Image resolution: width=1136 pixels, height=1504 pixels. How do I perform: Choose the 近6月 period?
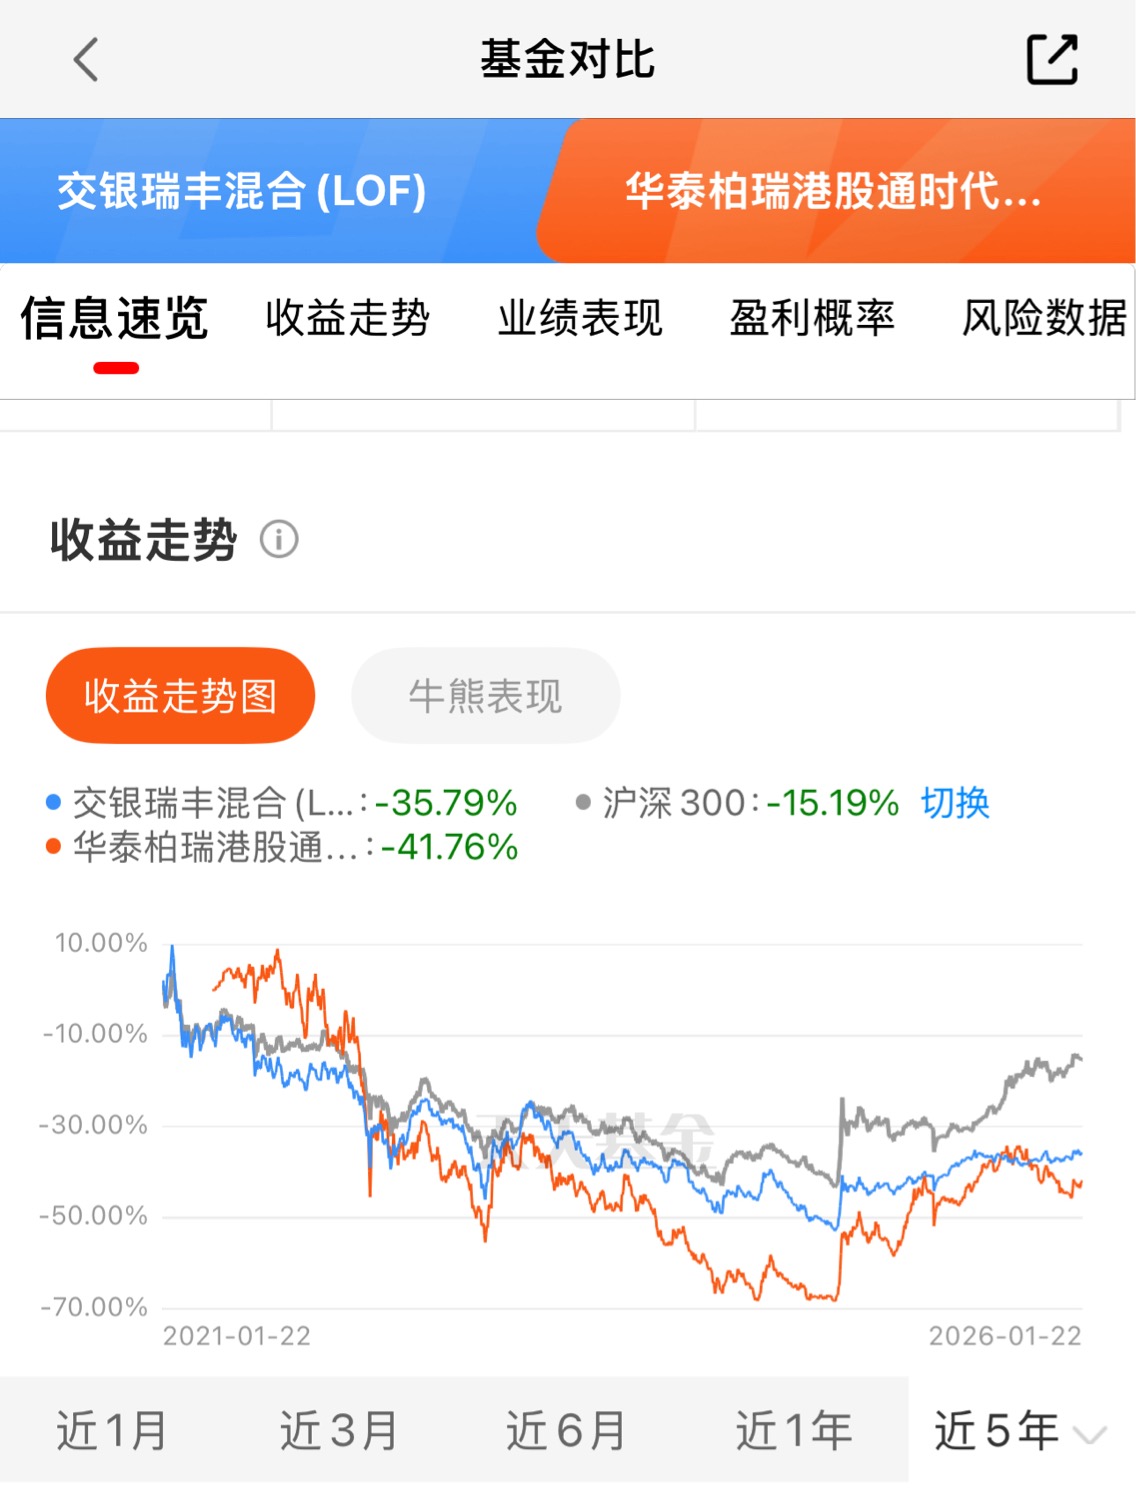(x=565, y=1430)
